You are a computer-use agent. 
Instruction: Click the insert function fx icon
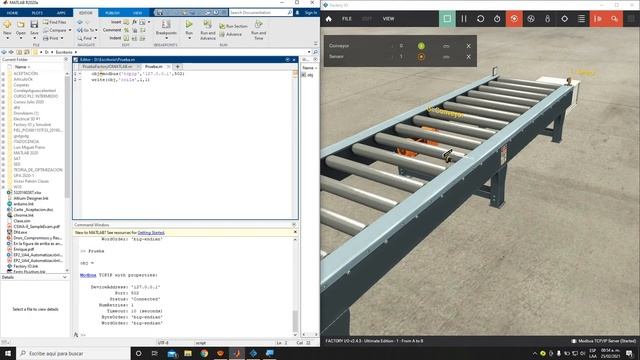coord(134,22)
